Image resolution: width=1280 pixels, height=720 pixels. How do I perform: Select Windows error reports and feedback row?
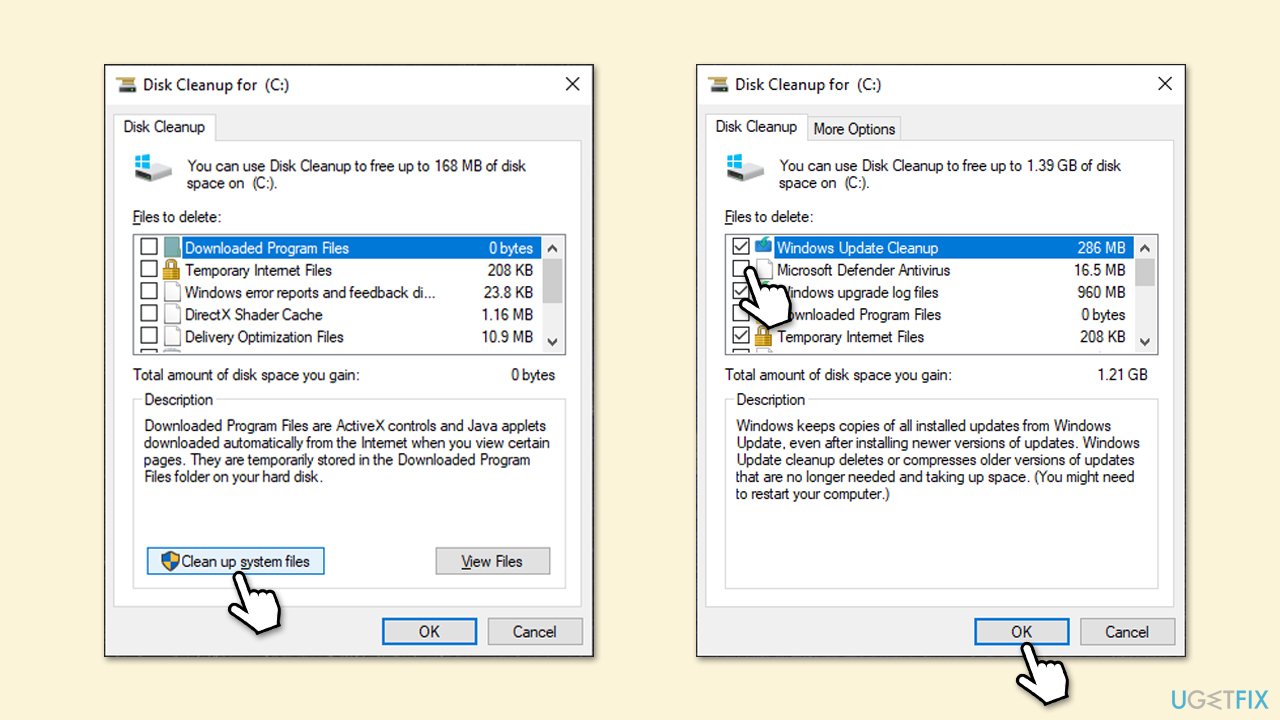pos(339,292)
